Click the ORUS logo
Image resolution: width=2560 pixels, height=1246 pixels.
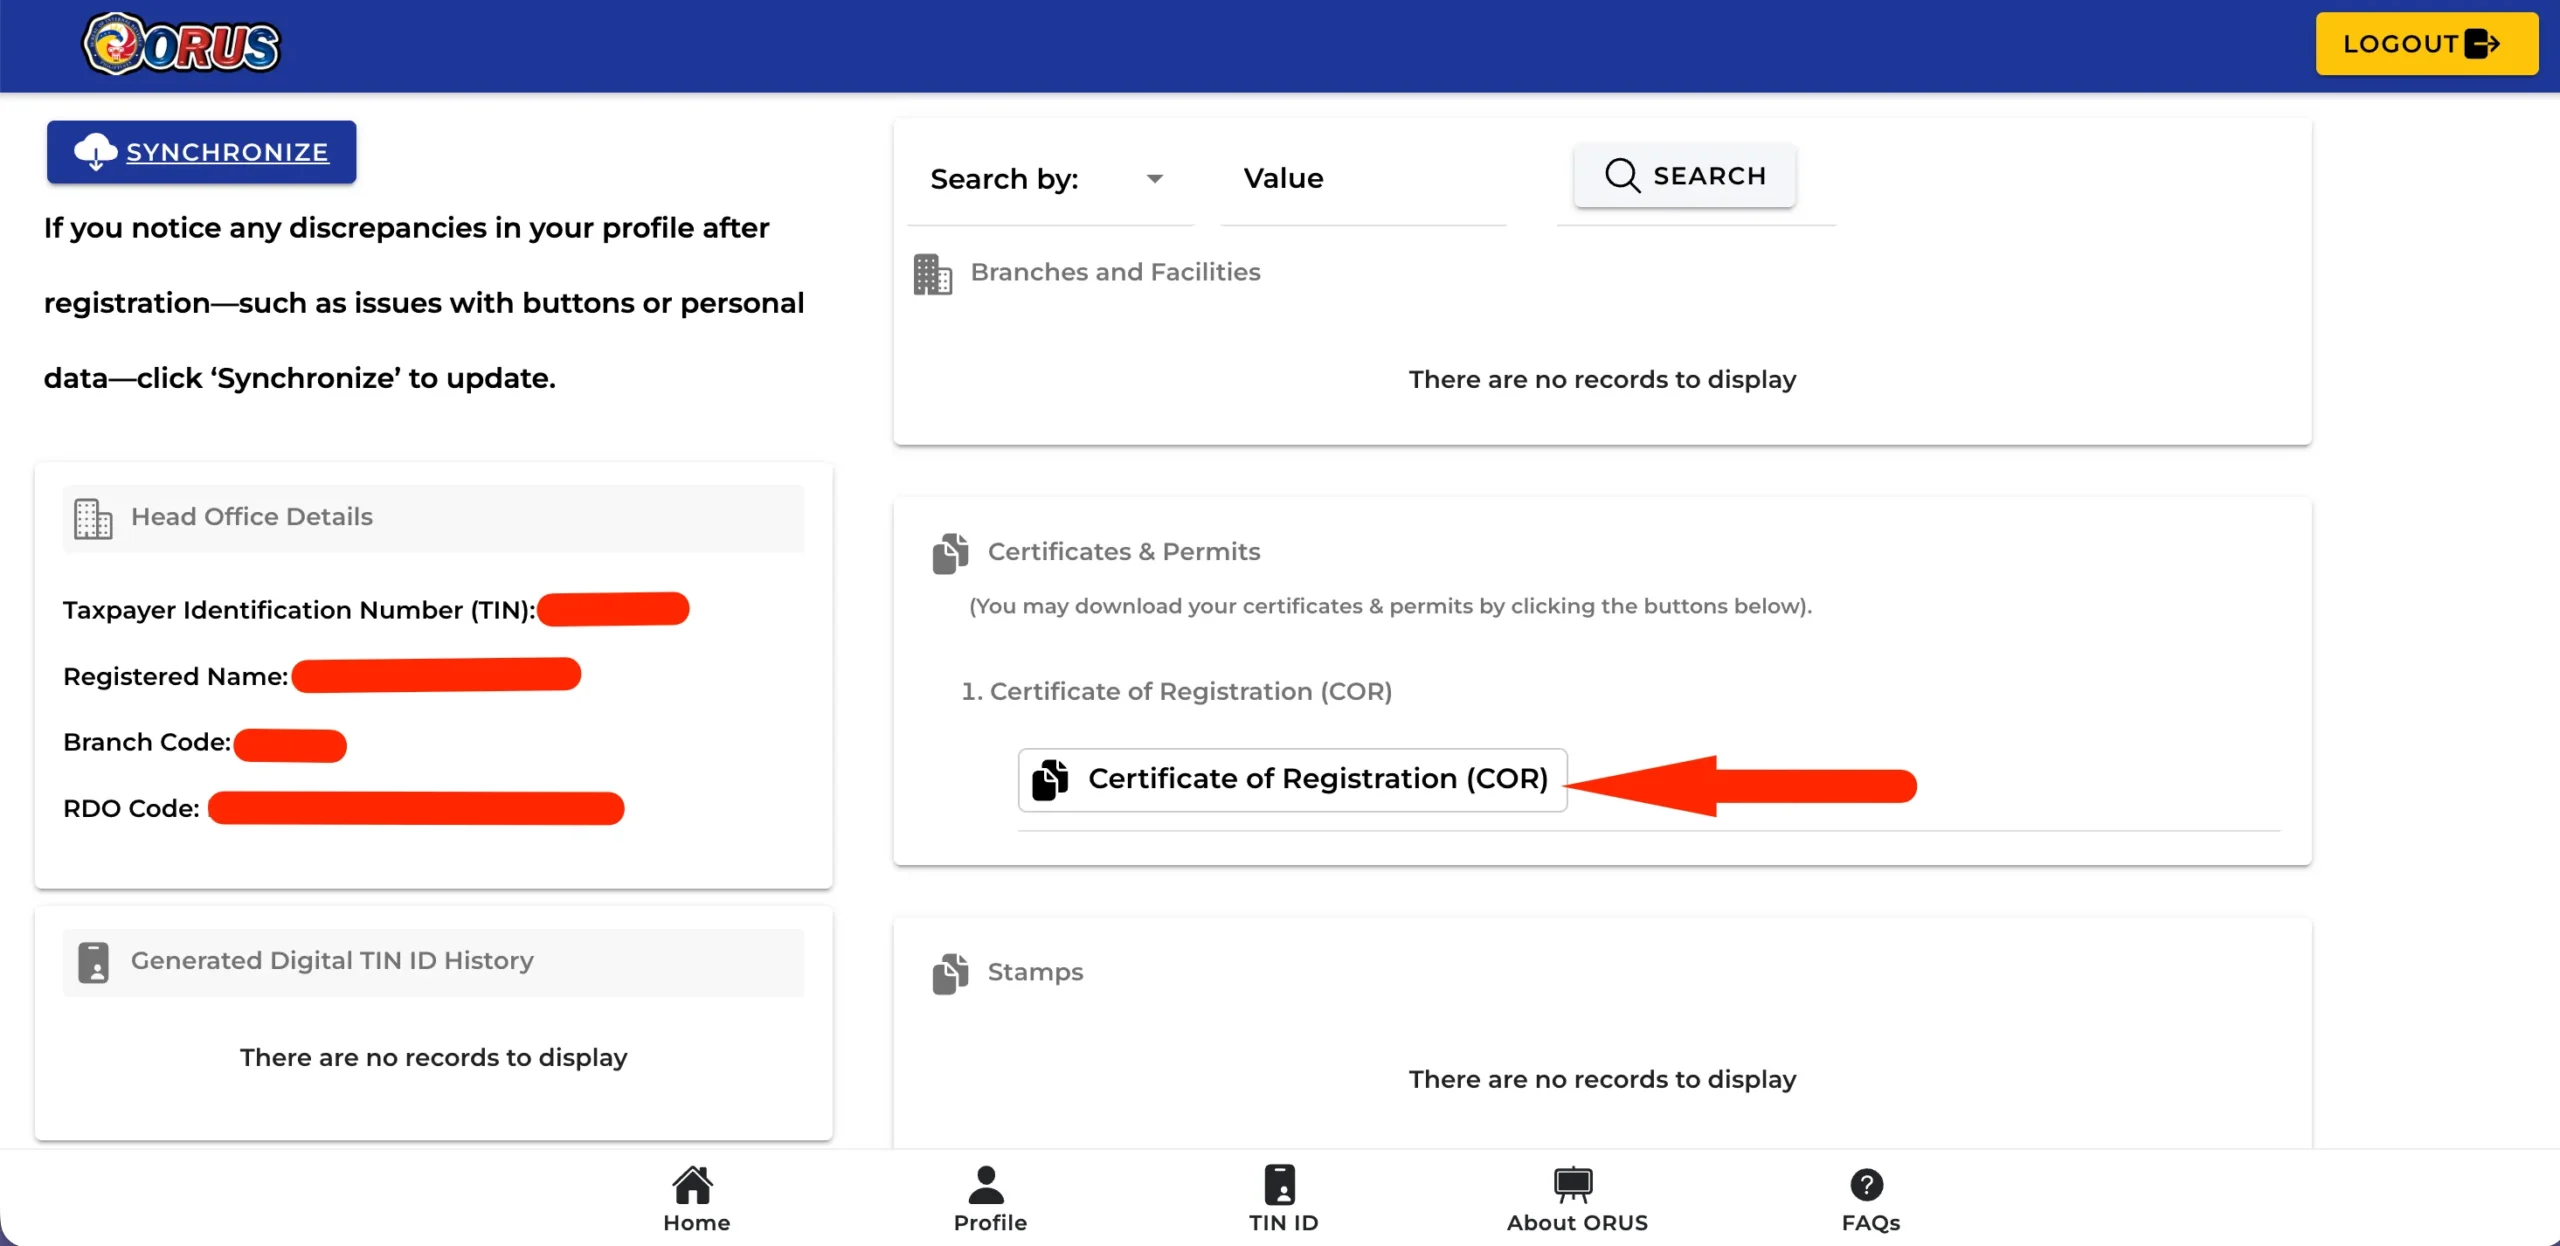pyautogui.click(x=181, y=44)
